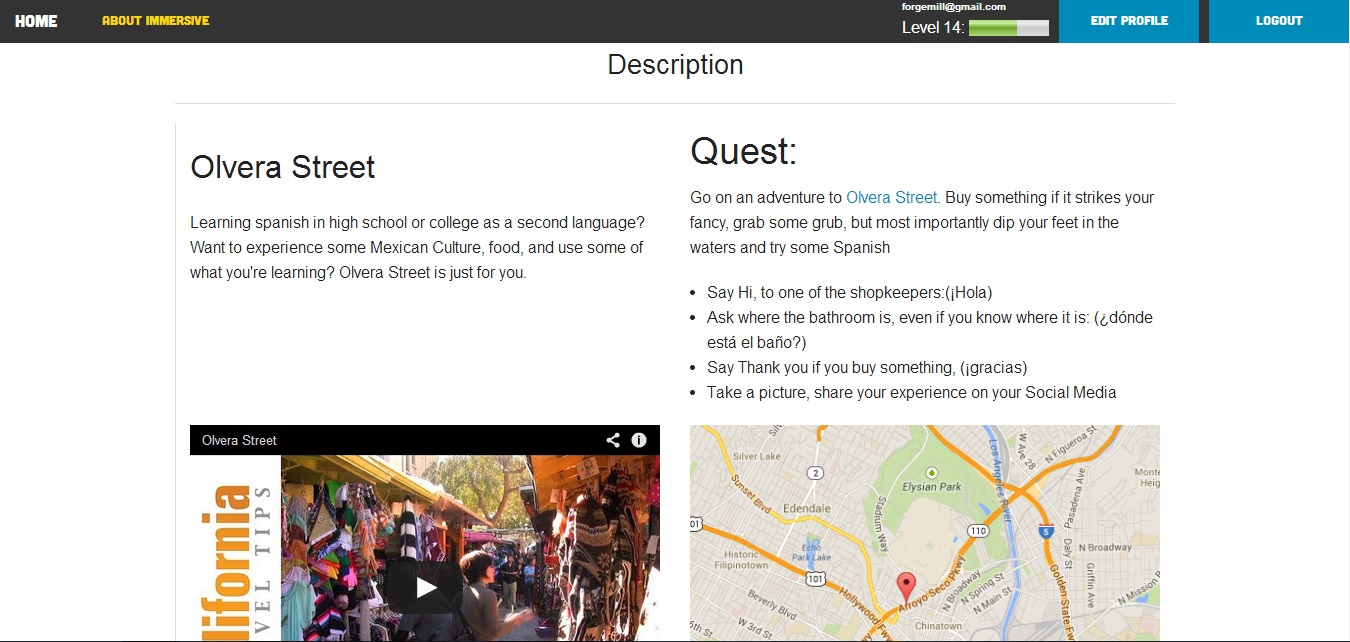The width and height of the screenshot is (1350, 642).
Task: Play the Olvera Street video
Action: (425, 588)
